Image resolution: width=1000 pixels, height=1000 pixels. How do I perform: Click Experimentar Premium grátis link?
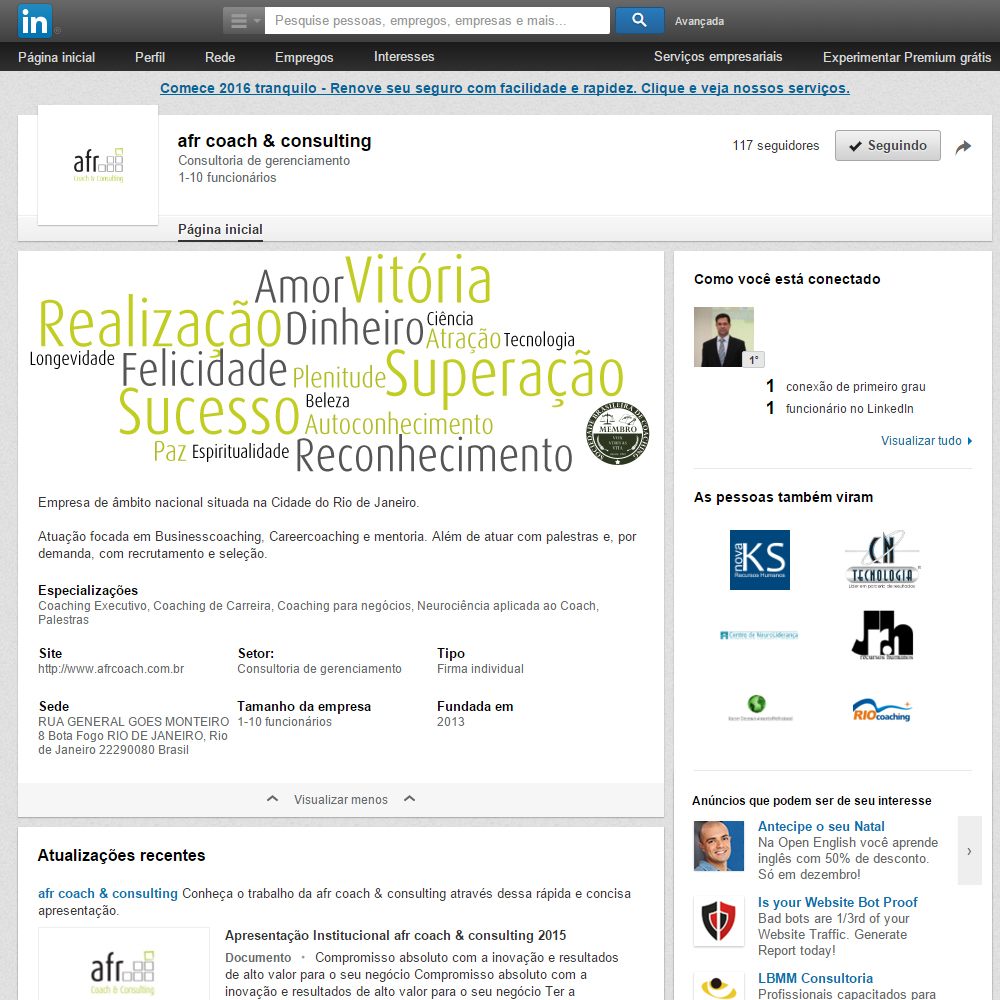click(x=907, y=57)
